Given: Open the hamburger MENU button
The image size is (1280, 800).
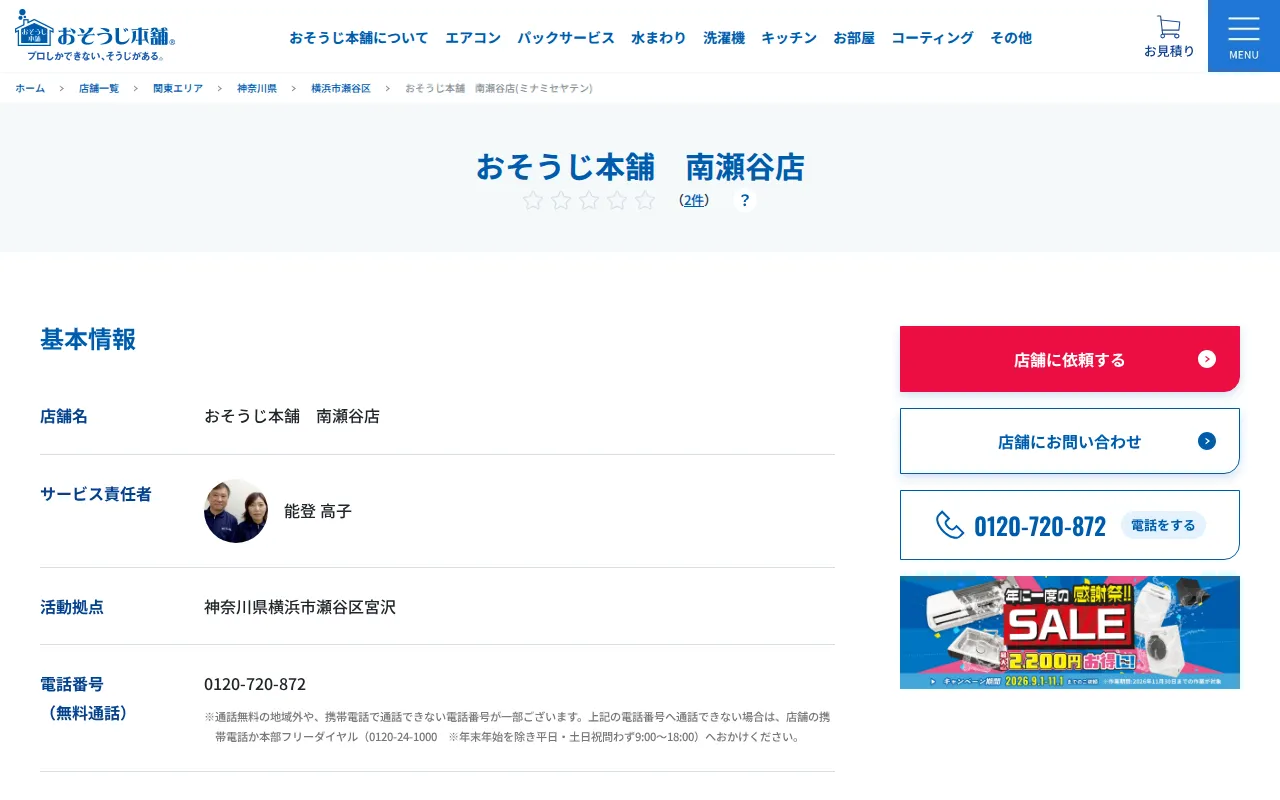Looking at the screenshot, I should pyautogui.click(x=1244, y=36).
